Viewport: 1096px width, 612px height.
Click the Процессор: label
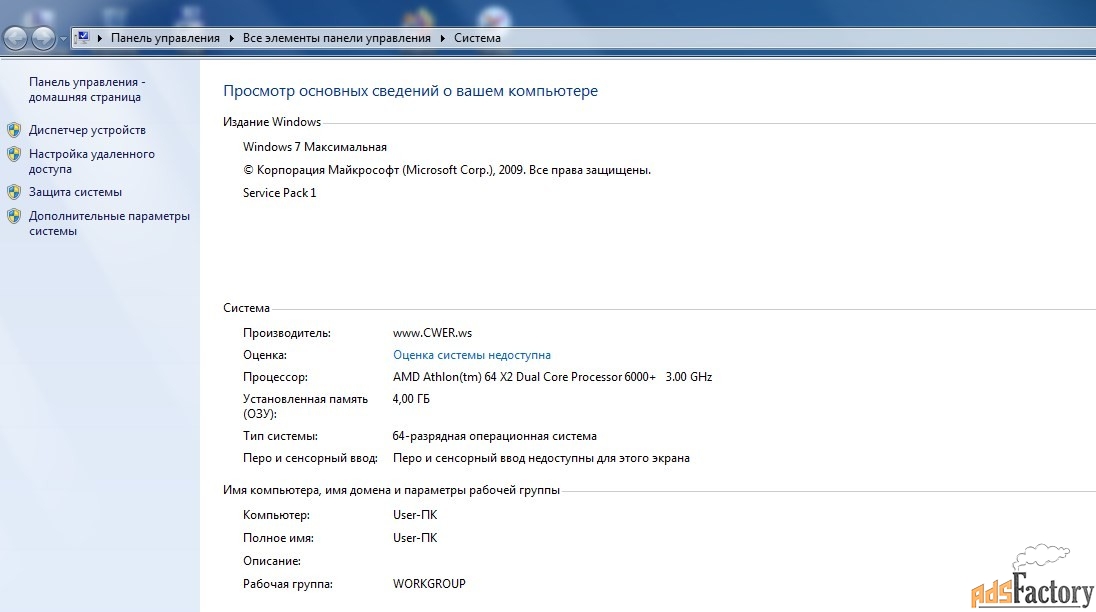275,377
